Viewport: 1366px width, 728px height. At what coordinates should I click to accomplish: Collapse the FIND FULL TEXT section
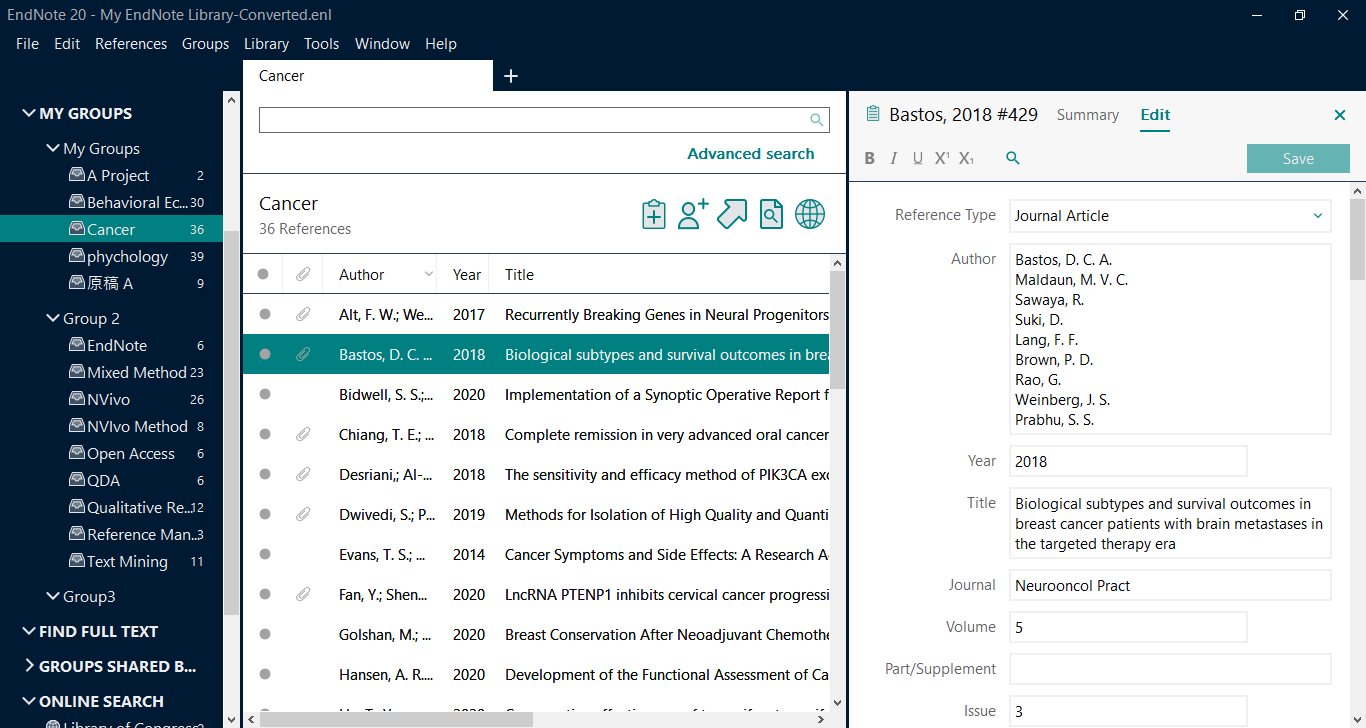pos(28,632)
